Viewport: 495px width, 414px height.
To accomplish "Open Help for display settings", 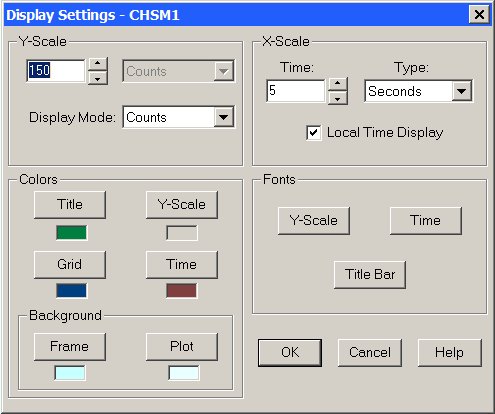I will 450,353.
